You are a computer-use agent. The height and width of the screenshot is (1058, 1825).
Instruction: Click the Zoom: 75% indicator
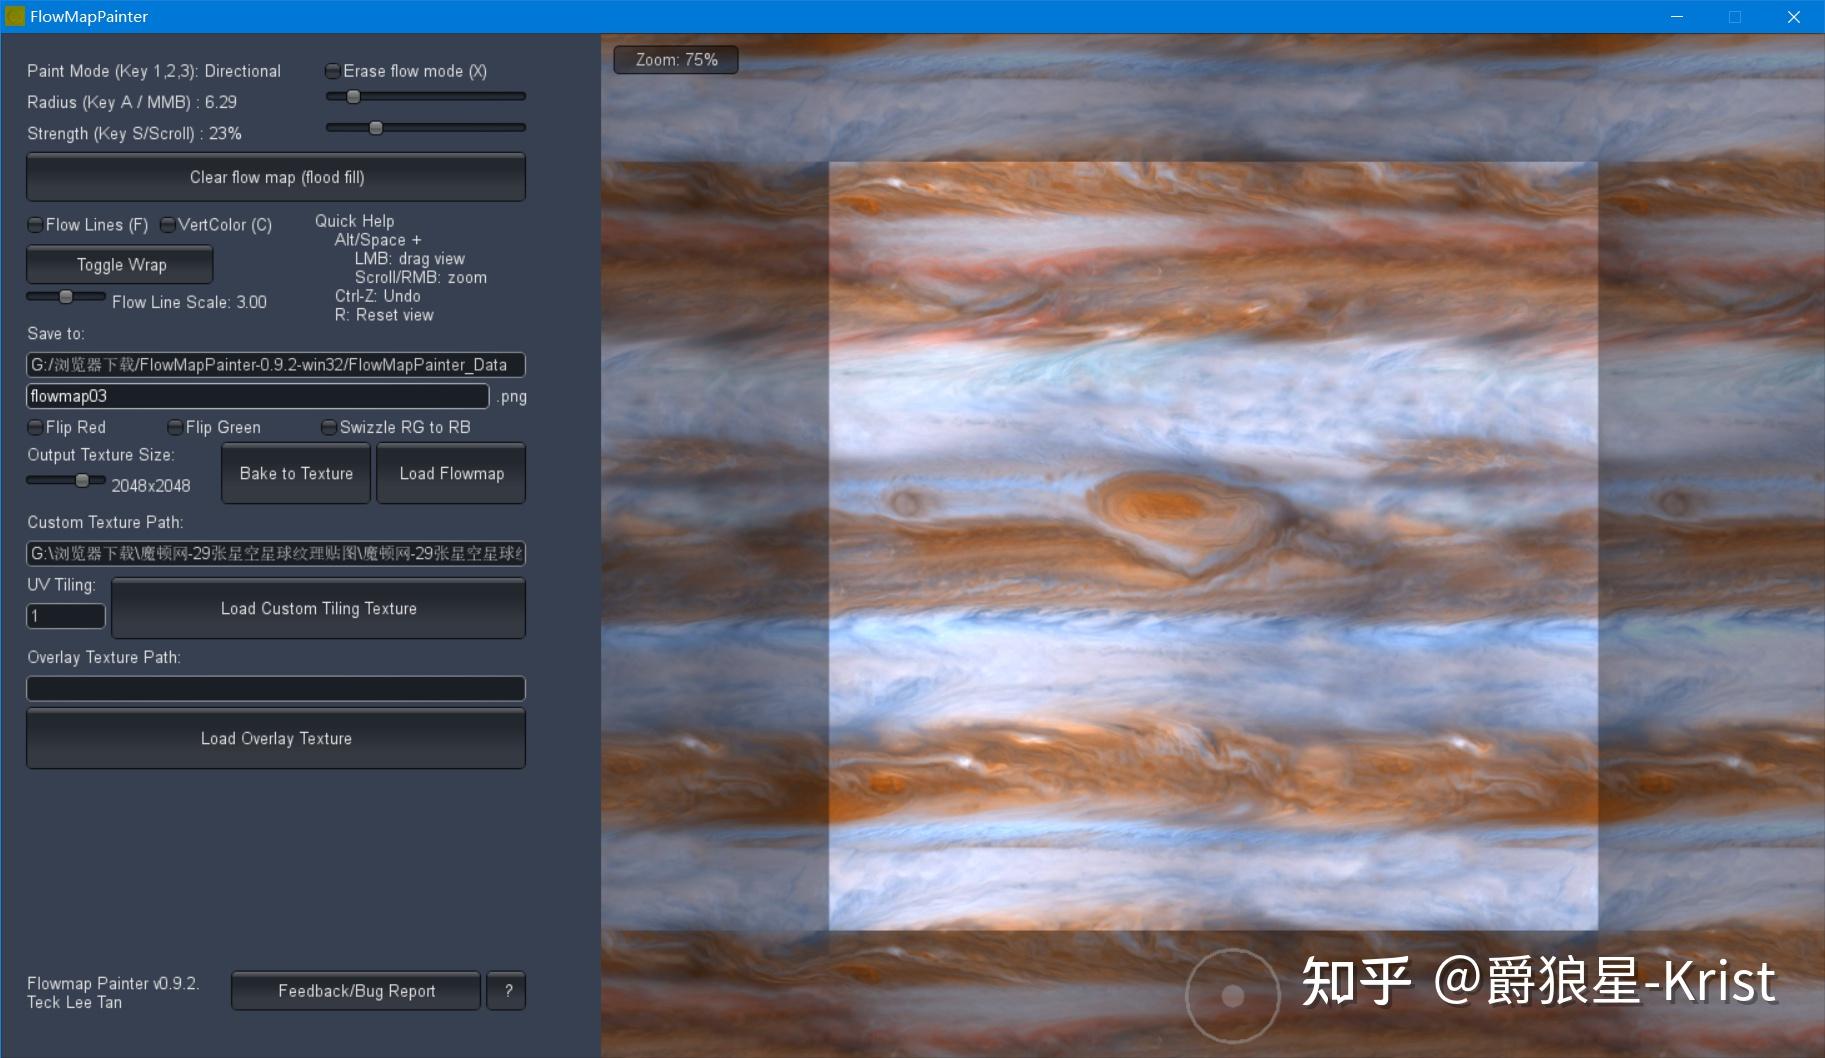click(x=676, y=59)
